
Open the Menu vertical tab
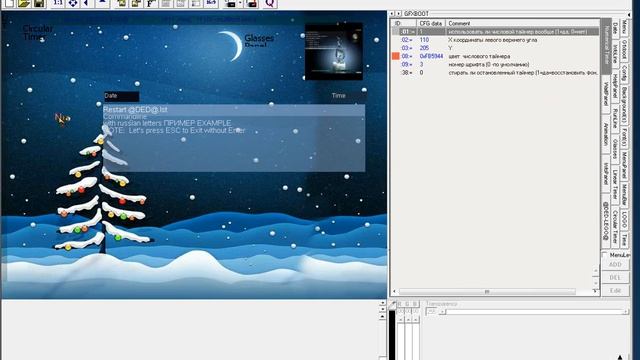pos(624,28)
